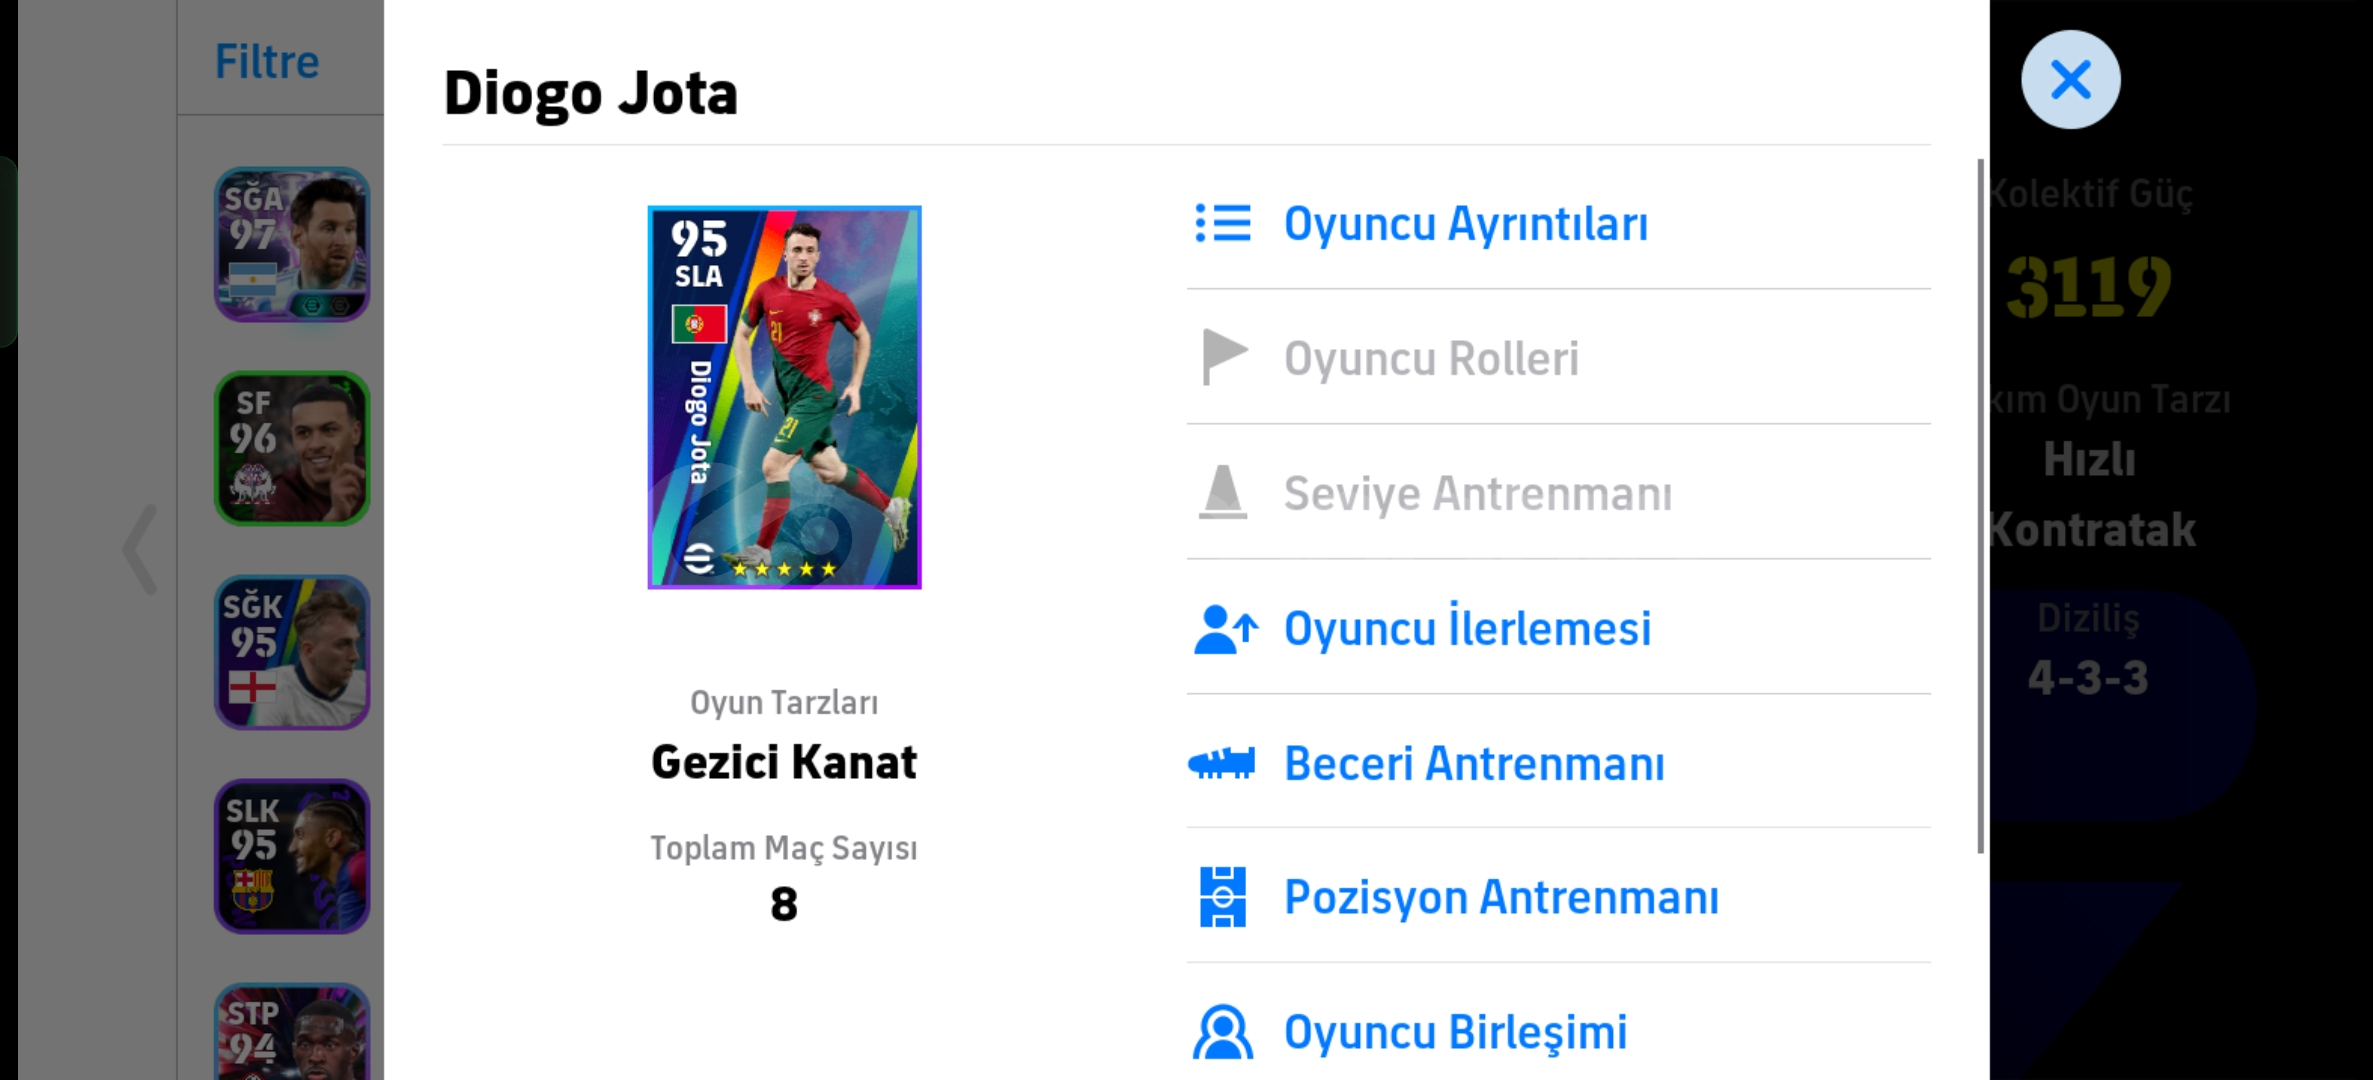The height and width of the screenshot is (1080, 2373).
Task: Click the Seviye Antrenmanı cone icon
Action: tap(1223, 493)
